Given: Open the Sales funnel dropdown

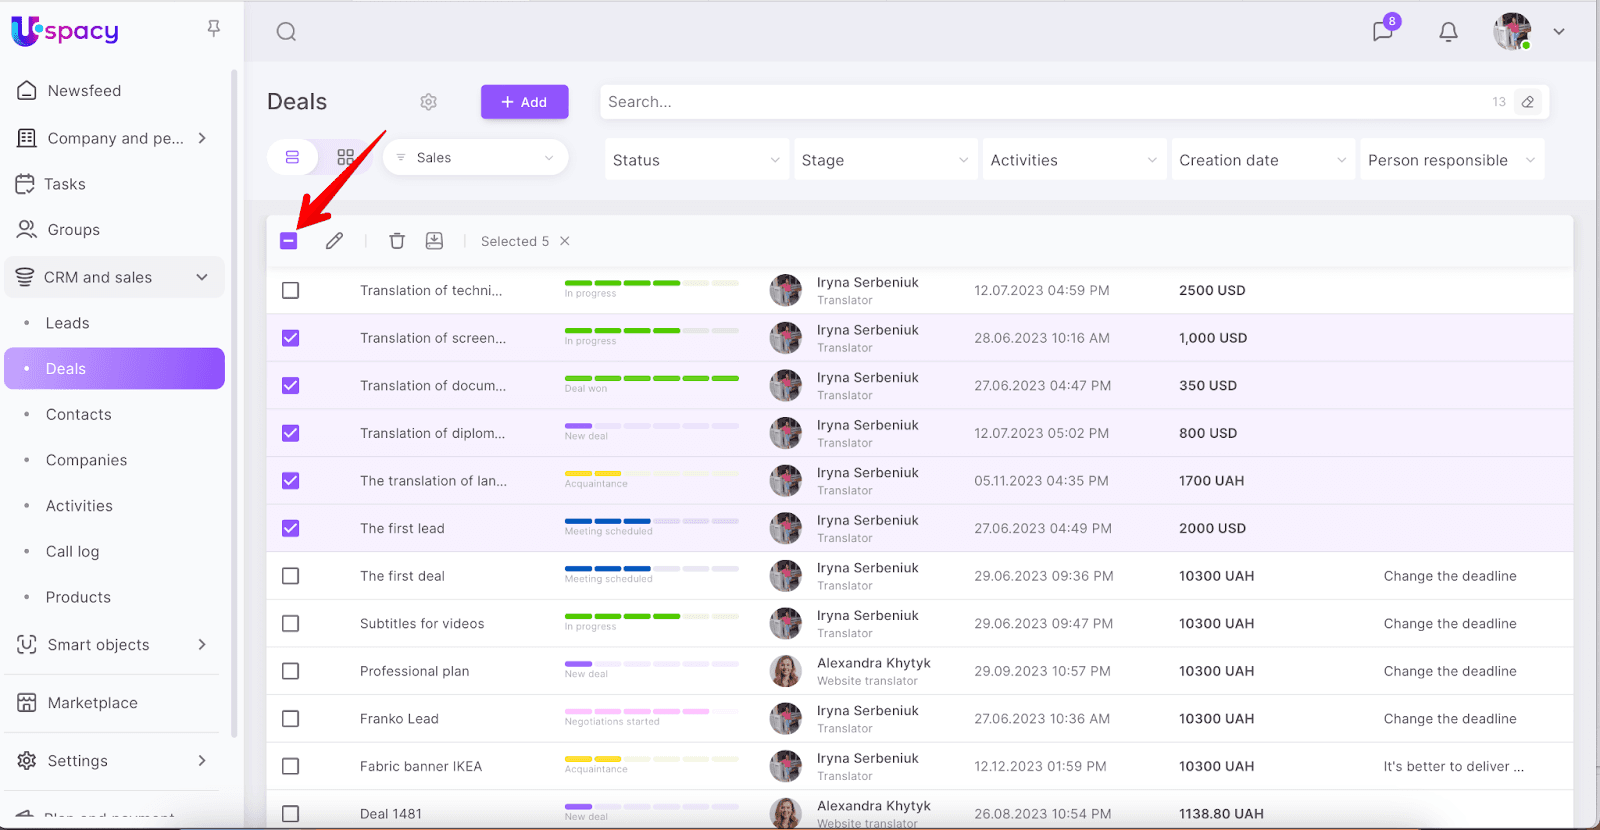Looking at the screenshot, I should (x=476, y=158).
